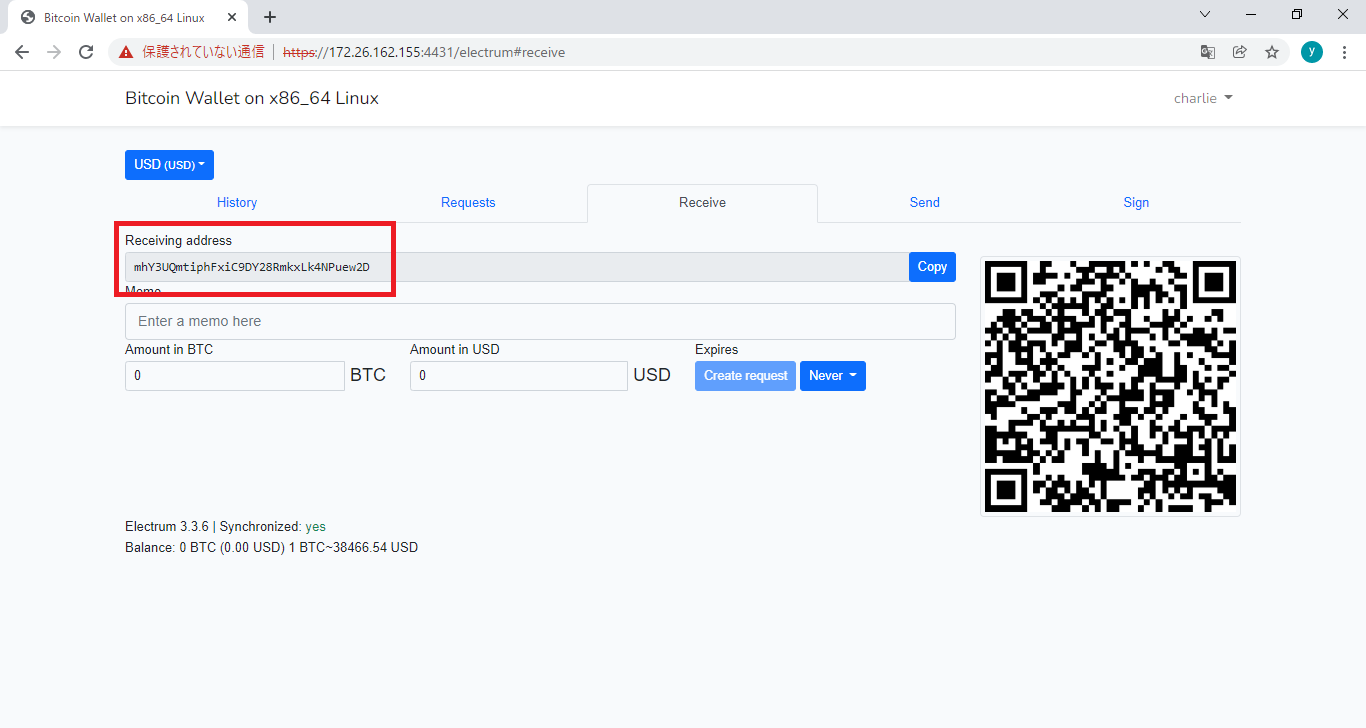Click the Amount in BTC input field

click(x=234, y=375)
